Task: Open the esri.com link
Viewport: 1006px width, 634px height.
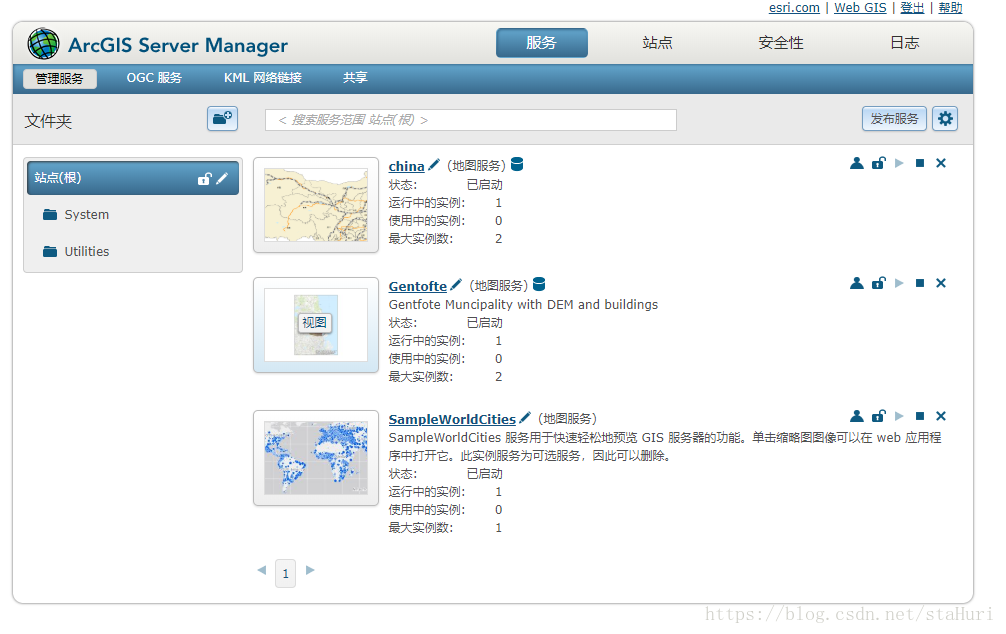Action: tap(794, 8)
